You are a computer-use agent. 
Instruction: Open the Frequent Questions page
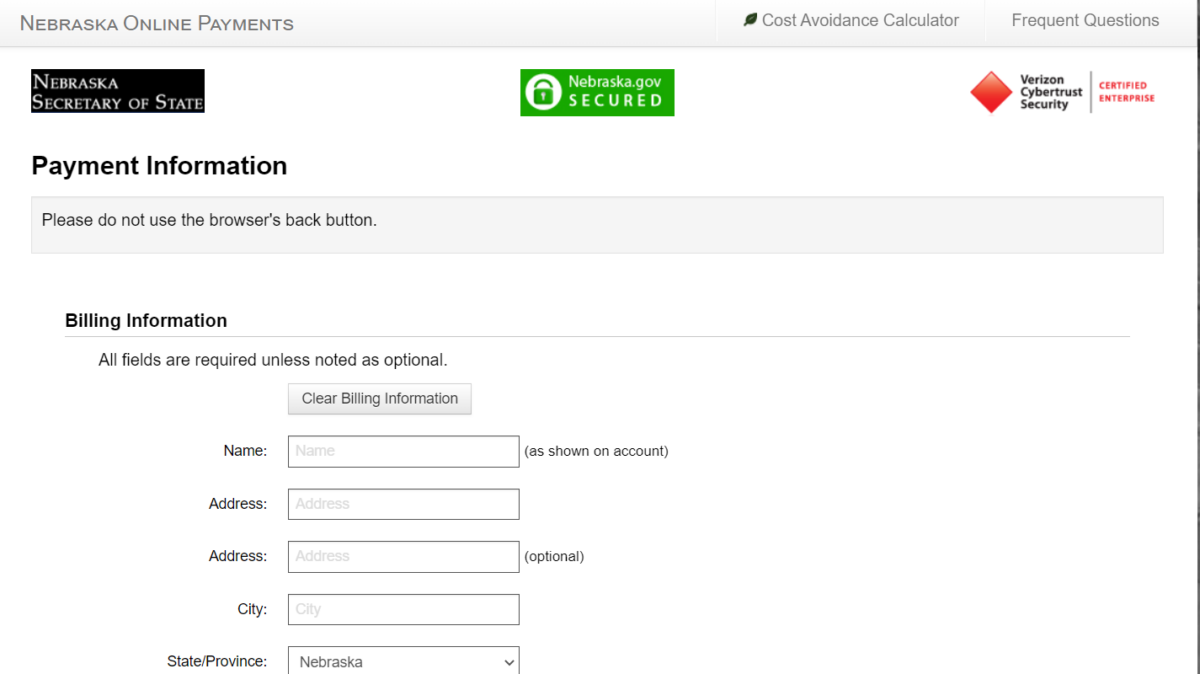[x=1085, y=20]
